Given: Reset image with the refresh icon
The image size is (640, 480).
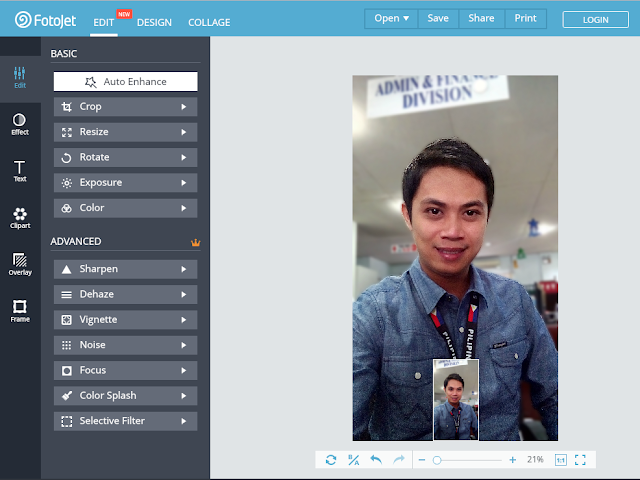Looking at the screenshot, I should [x=331, y=460].
